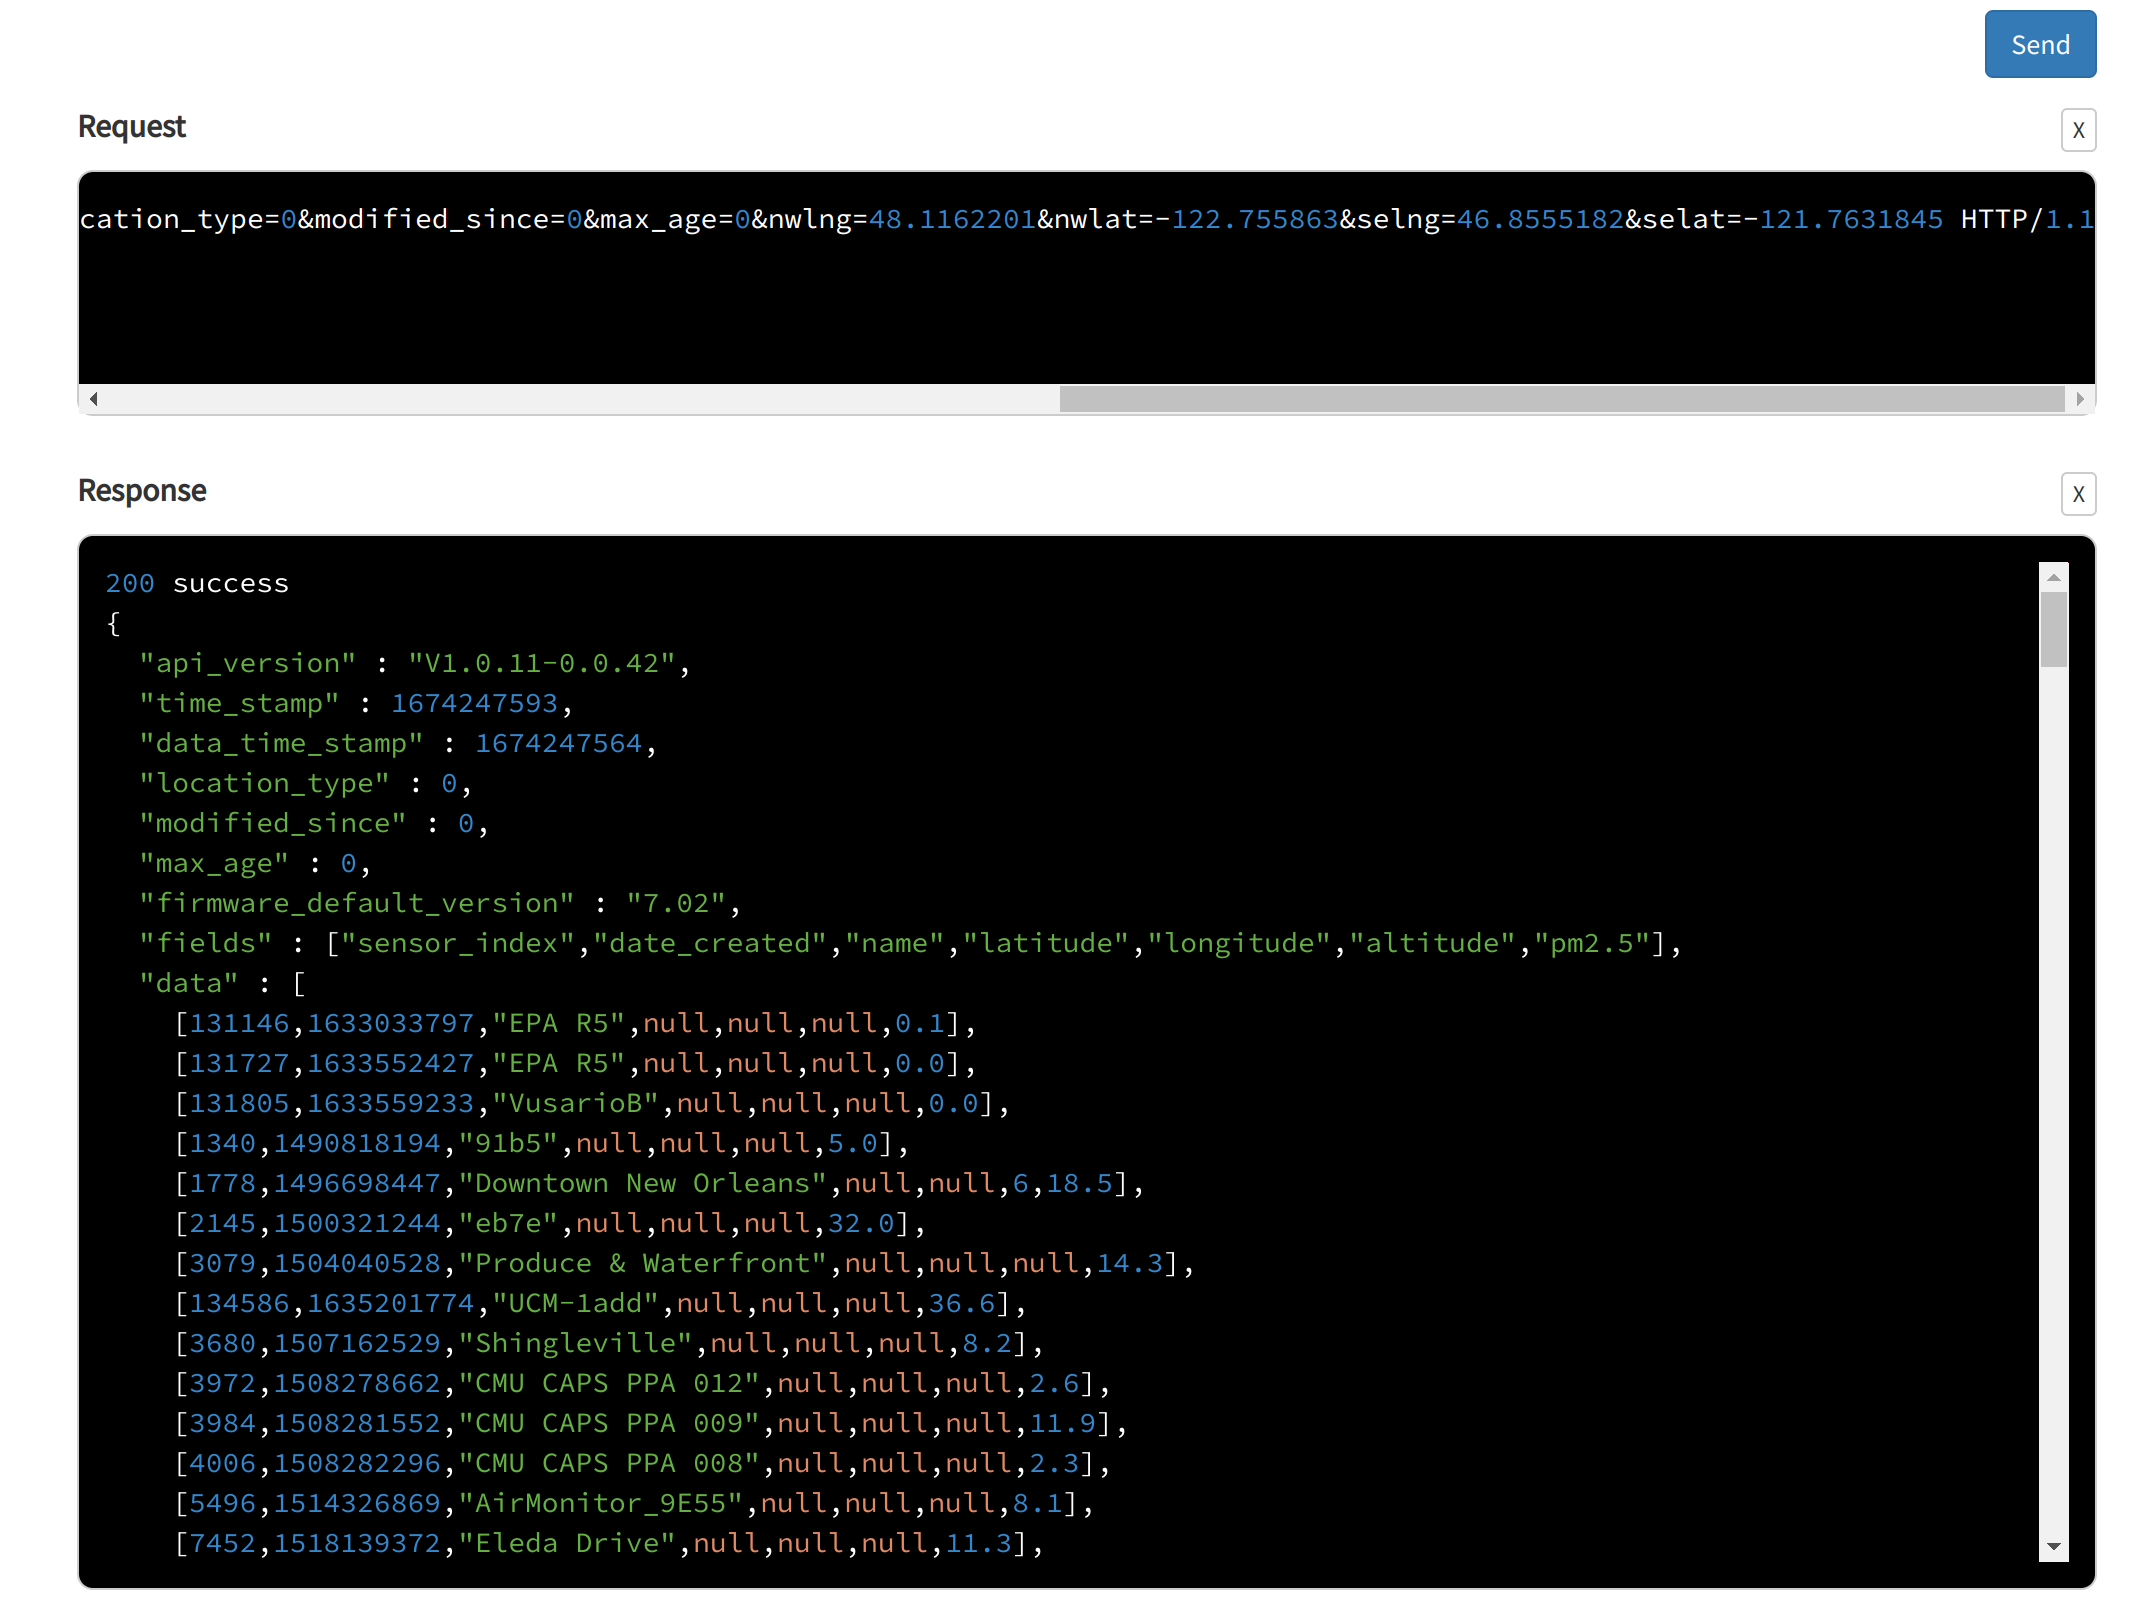Click the "Downtown New Orleans" sensor name
Image resolution: width=2140 pixels, height=1605 pixels.
[x=642, y=1183]
